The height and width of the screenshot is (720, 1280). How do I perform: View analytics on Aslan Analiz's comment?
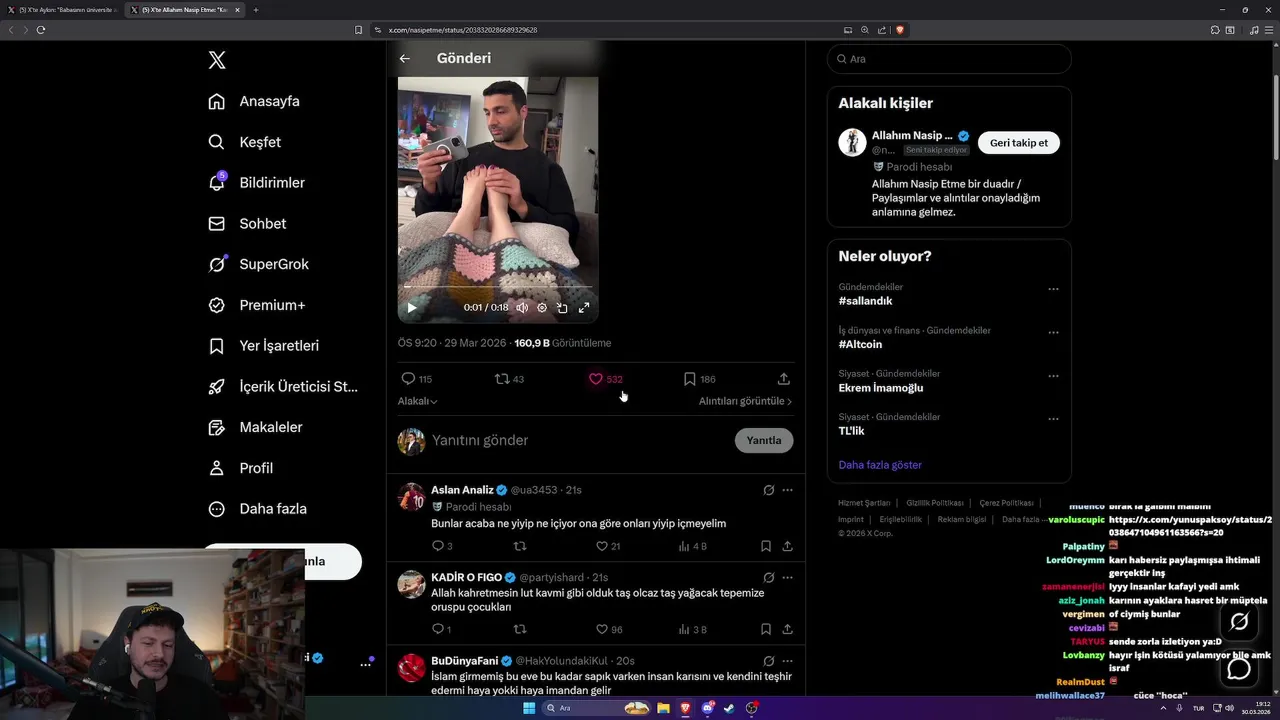pyautogui.click(x=692, y=547)
